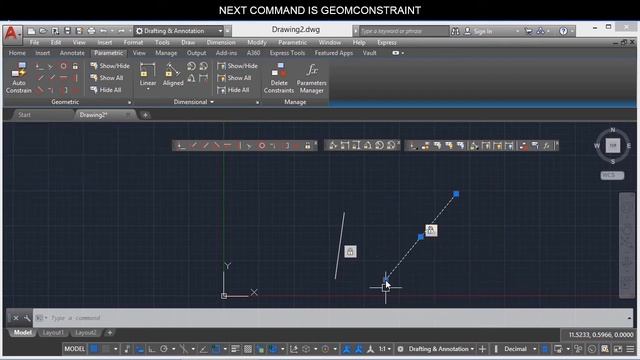Open the Modify menu
The width and height of the screenshot is (640, 360).
pyautogui.click(x=257, y=42)
